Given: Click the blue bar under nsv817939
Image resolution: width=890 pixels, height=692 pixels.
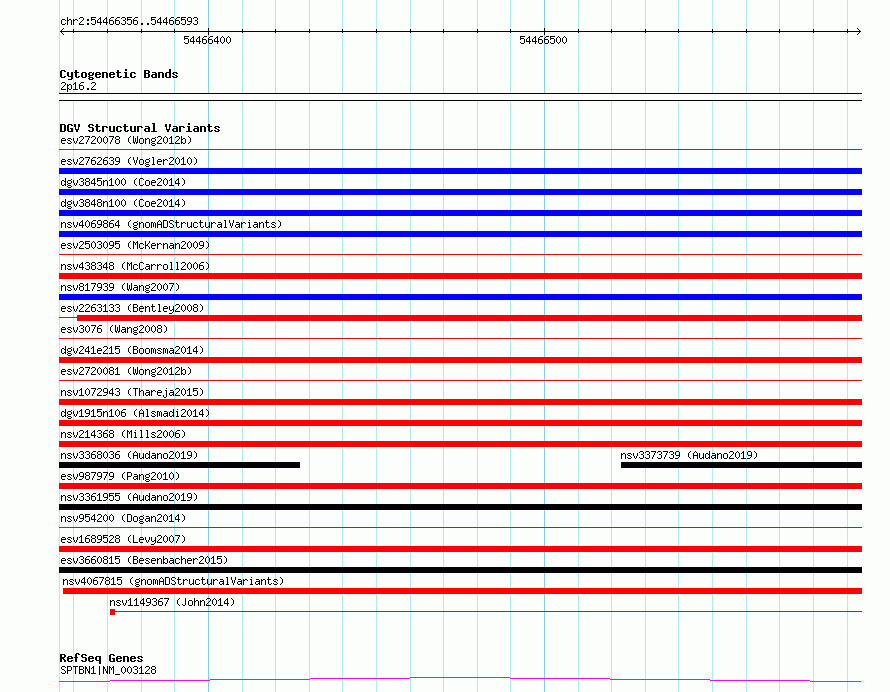Looking at the screenshot, I should [460, 297].
